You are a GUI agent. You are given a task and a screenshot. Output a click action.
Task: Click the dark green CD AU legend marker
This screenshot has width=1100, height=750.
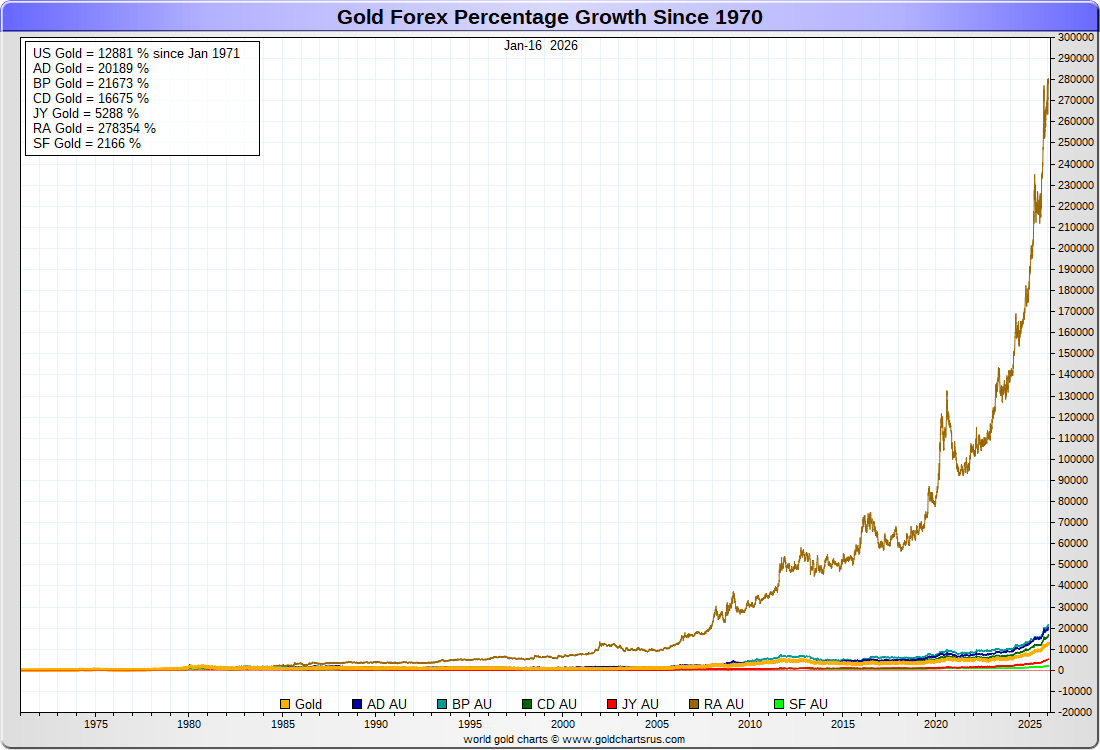pyautogui.click(x=526, y=704)
